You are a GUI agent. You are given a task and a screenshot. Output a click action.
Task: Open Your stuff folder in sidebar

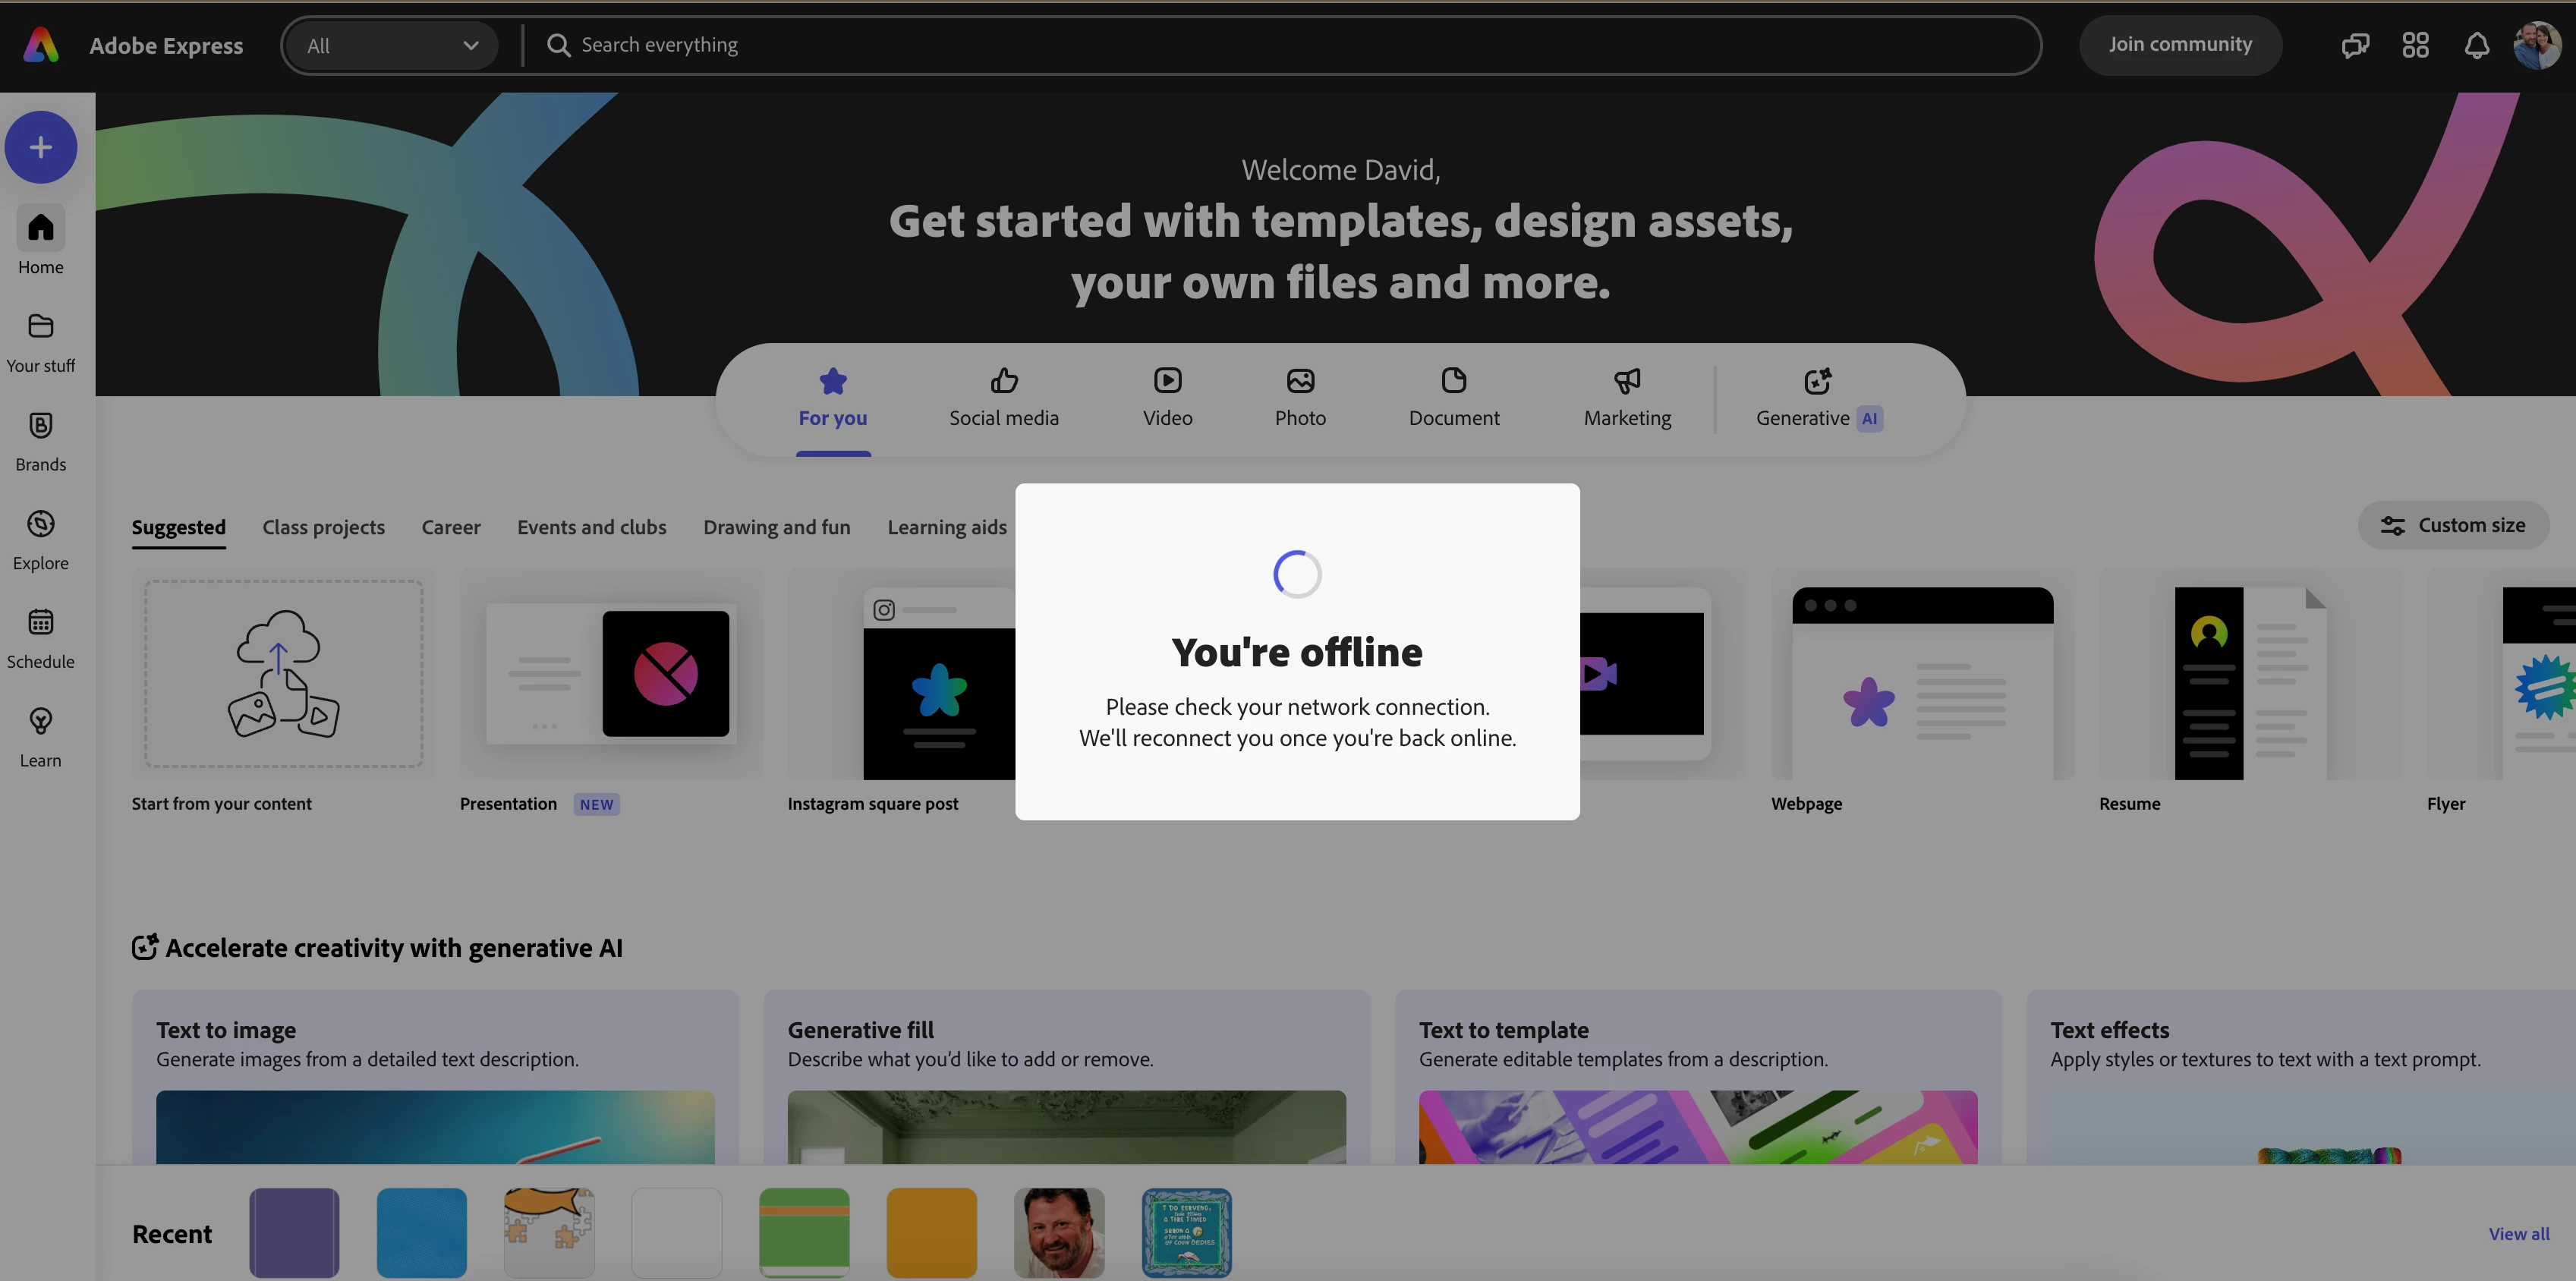pyautogui.click(x=40, y=342)
